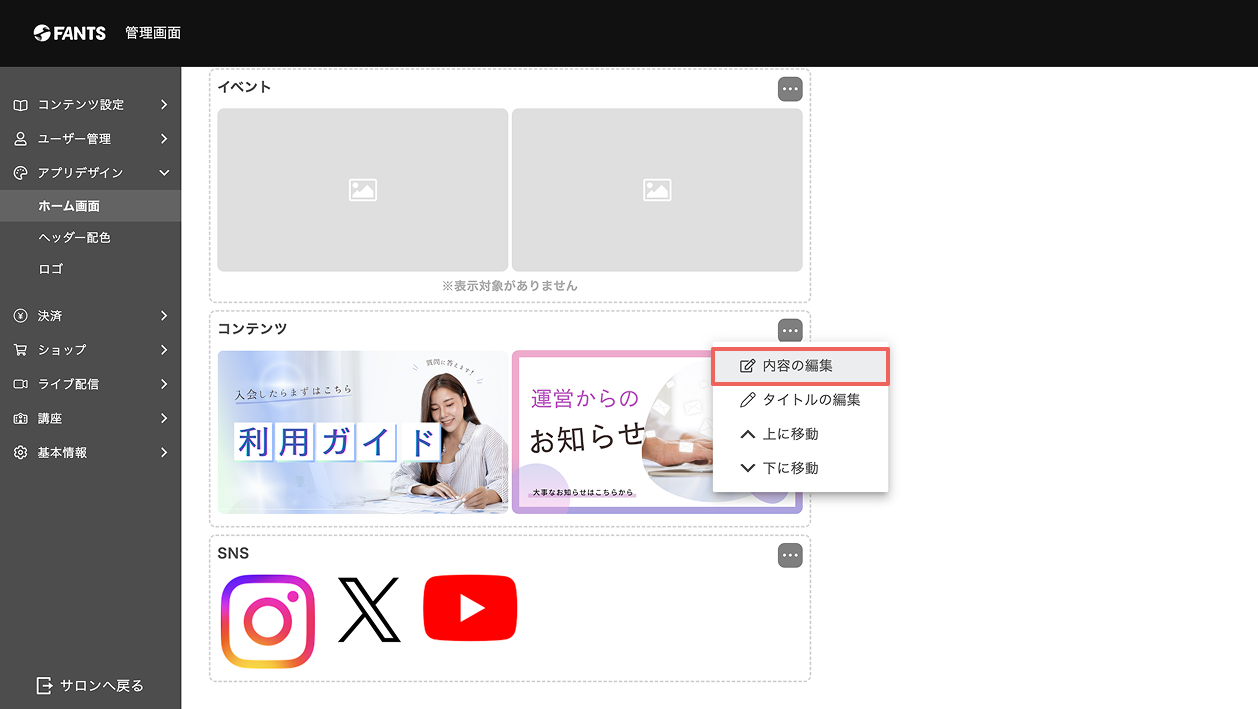
Task: Click the サロンへ戻る exit icon
Action: 44,685
